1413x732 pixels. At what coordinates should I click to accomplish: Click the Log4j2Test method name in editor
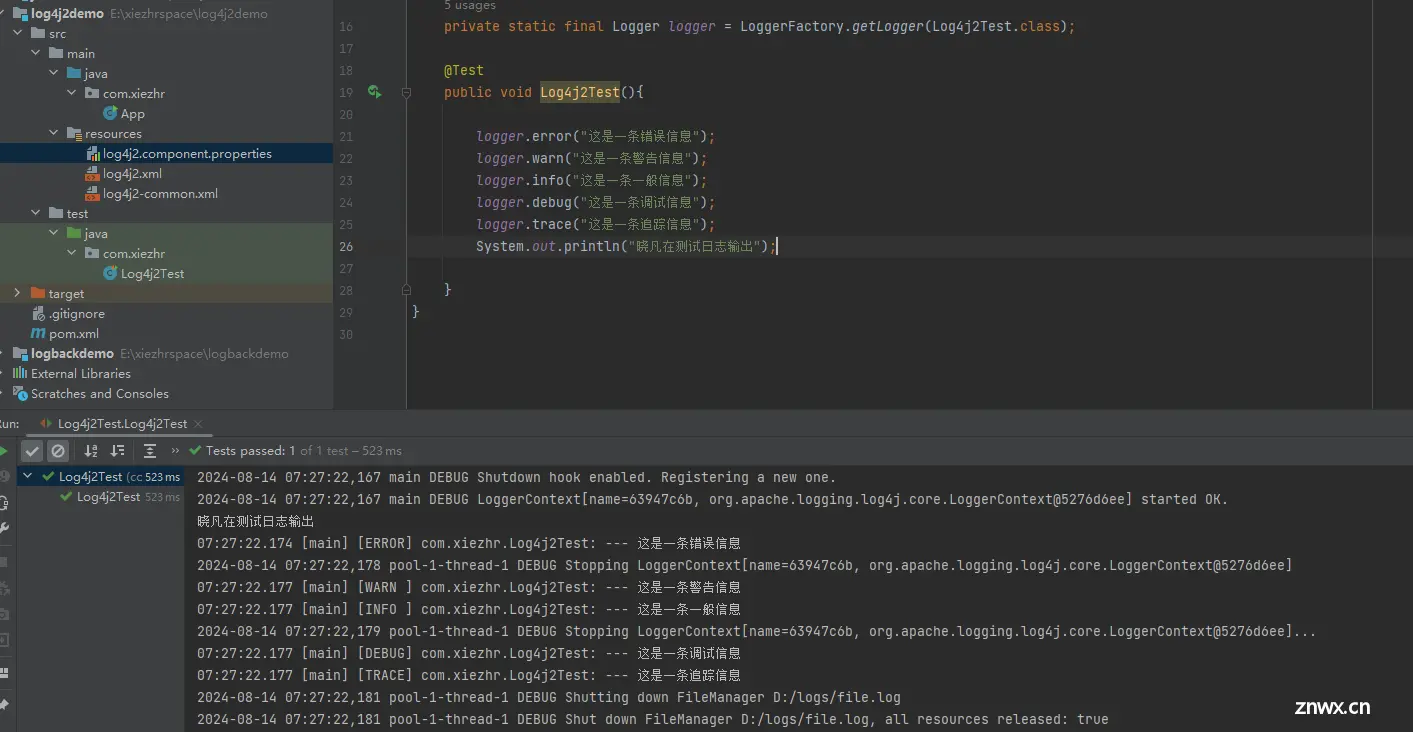pos(580,92)
